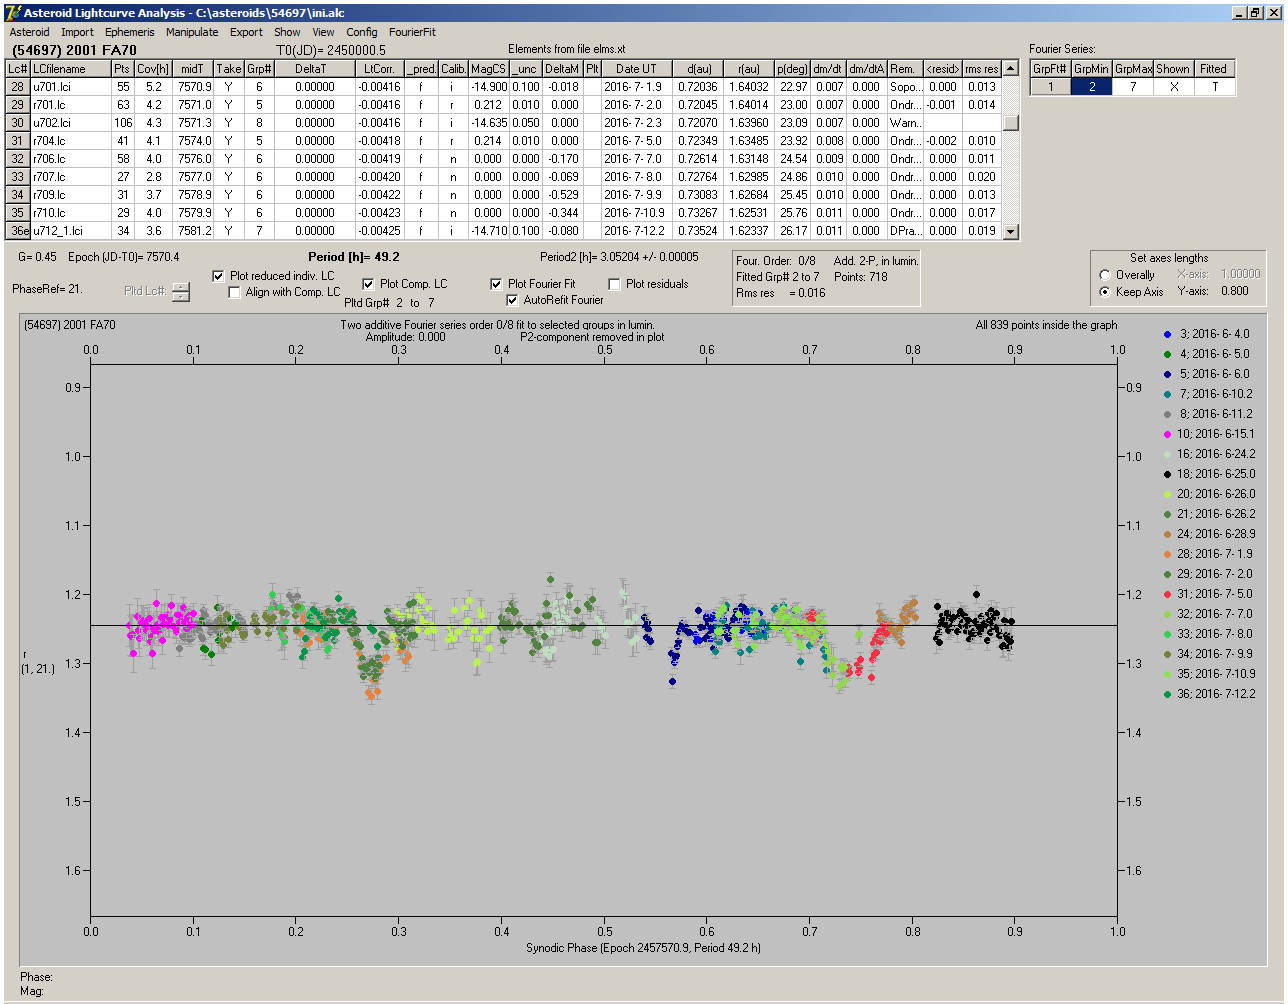Select row header 28 for u701.lci

(x=18, y=87)
